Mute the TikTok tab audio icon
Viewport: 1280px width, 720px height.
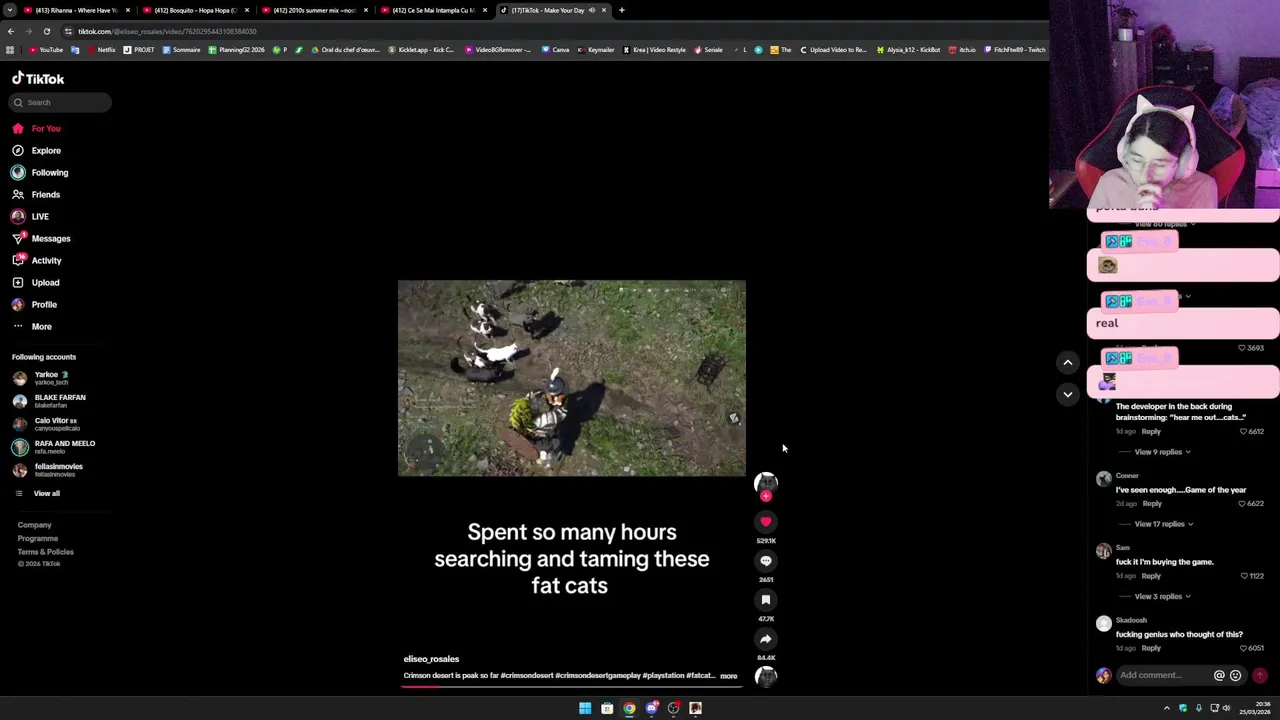pyautogui.click(x=591, y=10)
